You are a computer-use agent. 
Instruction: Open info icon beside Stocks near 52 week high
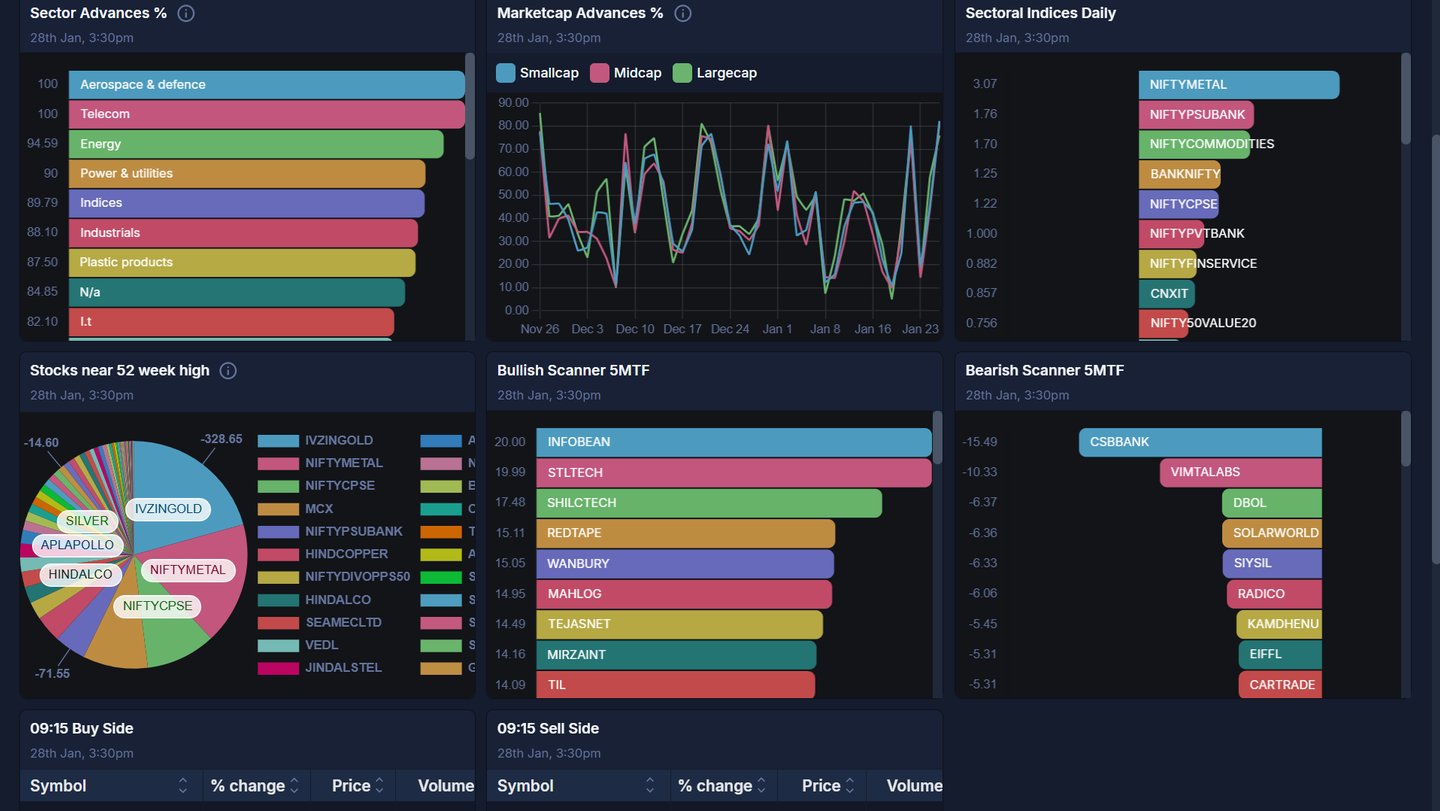click(x=228, y=371)
